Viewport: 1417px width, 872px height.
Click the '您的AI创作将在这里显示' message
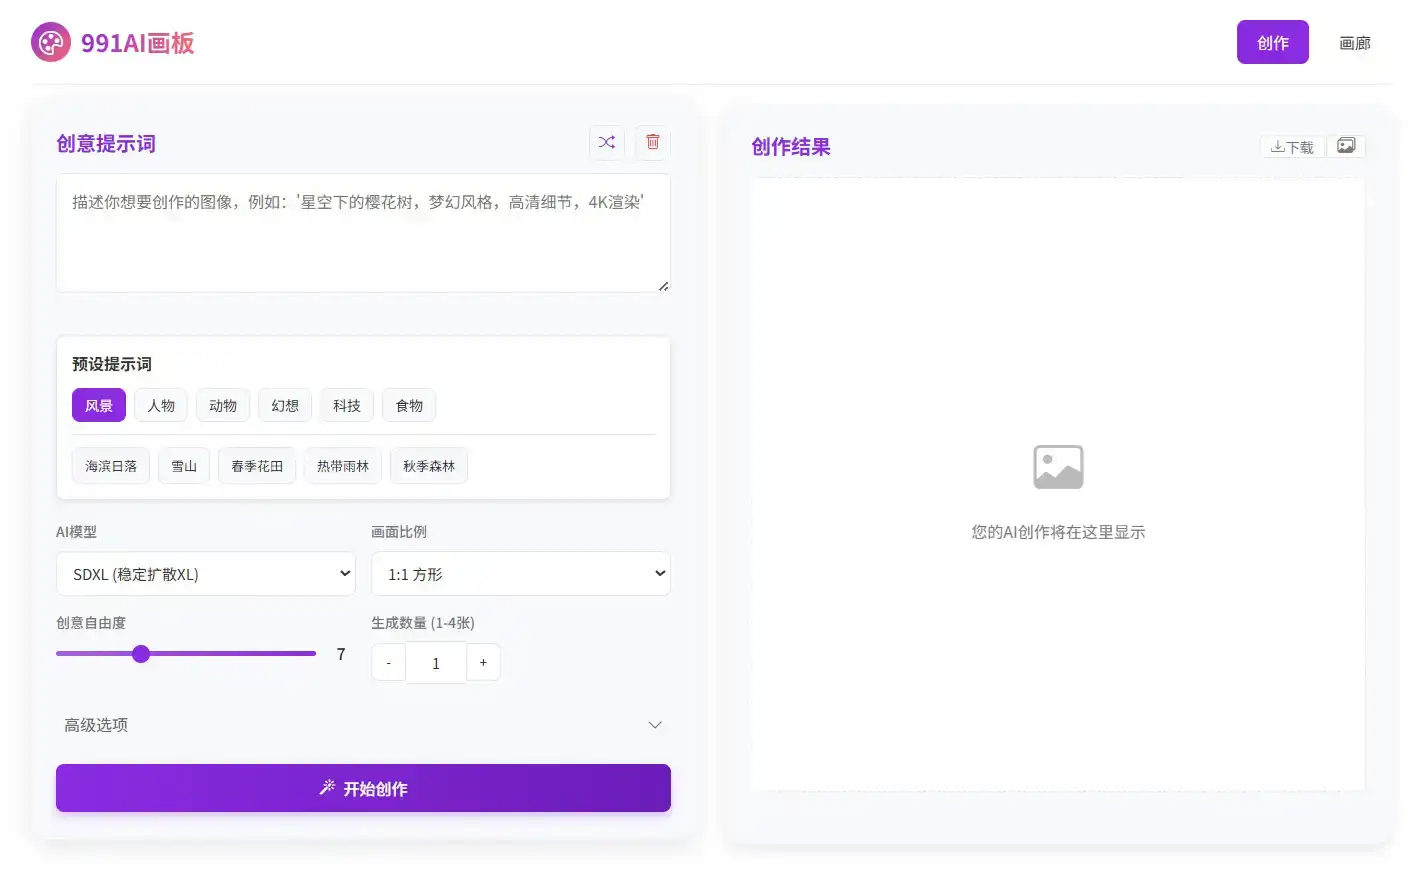pyautogui.click(x=1058, y=532)
